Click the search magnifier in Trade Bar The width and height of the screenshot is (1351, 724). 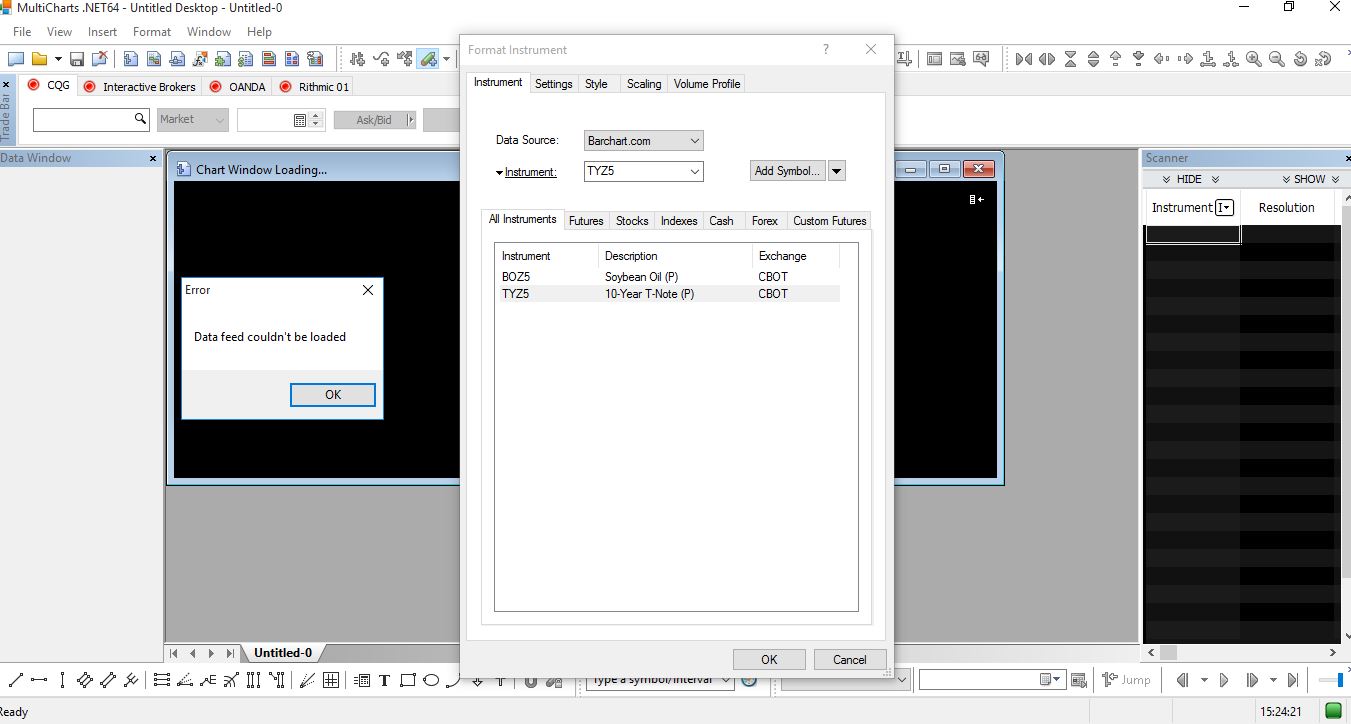[141, 119]
